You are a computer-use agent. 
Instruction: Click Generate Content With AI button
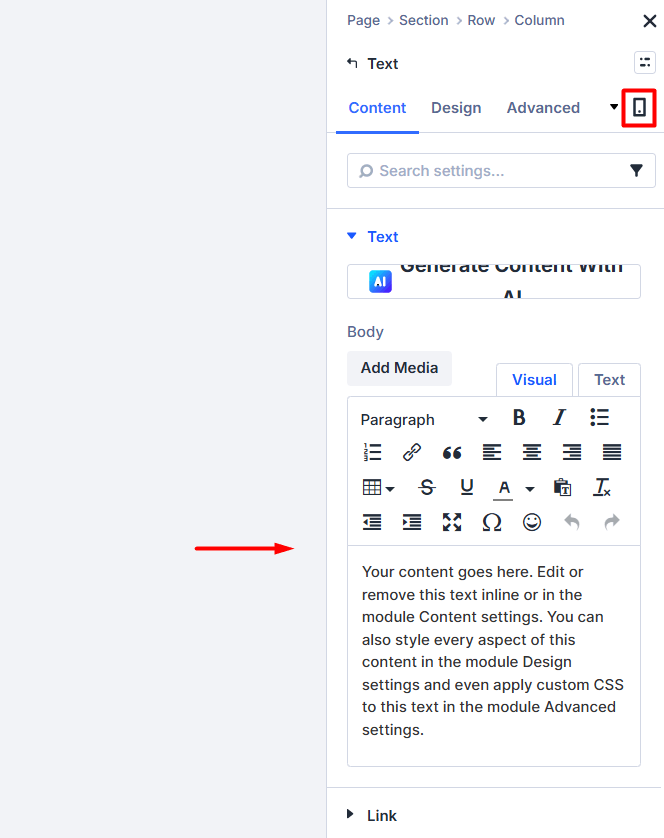(x=493, y=282)
